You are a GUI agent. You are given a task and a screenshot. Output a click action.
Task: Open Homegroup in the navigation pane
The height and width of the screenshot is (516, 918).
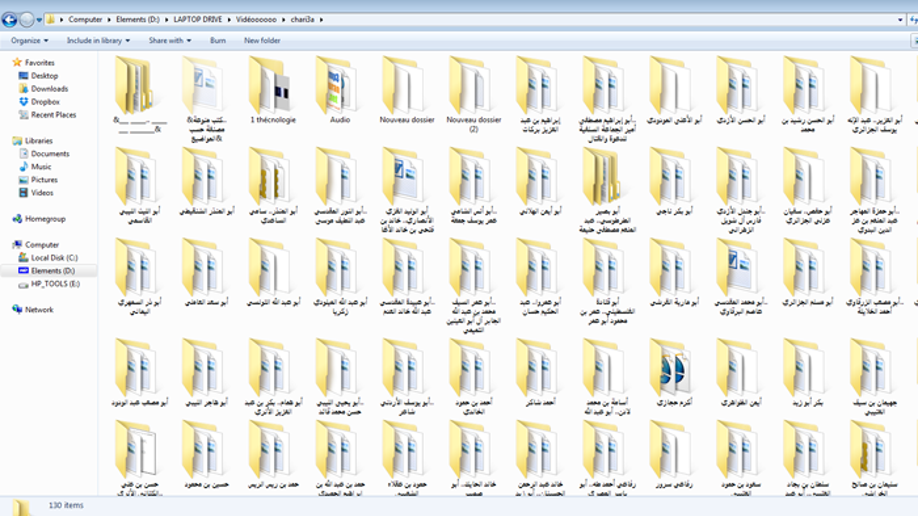click(x=45, y=219)
